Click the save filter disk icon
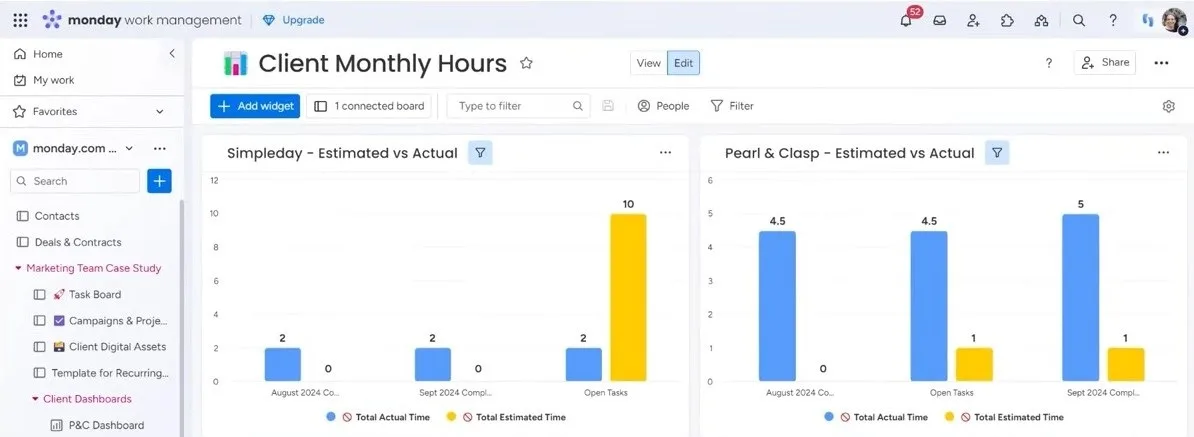Screen dimensions: 1194x437 click(x=608, y=106)
